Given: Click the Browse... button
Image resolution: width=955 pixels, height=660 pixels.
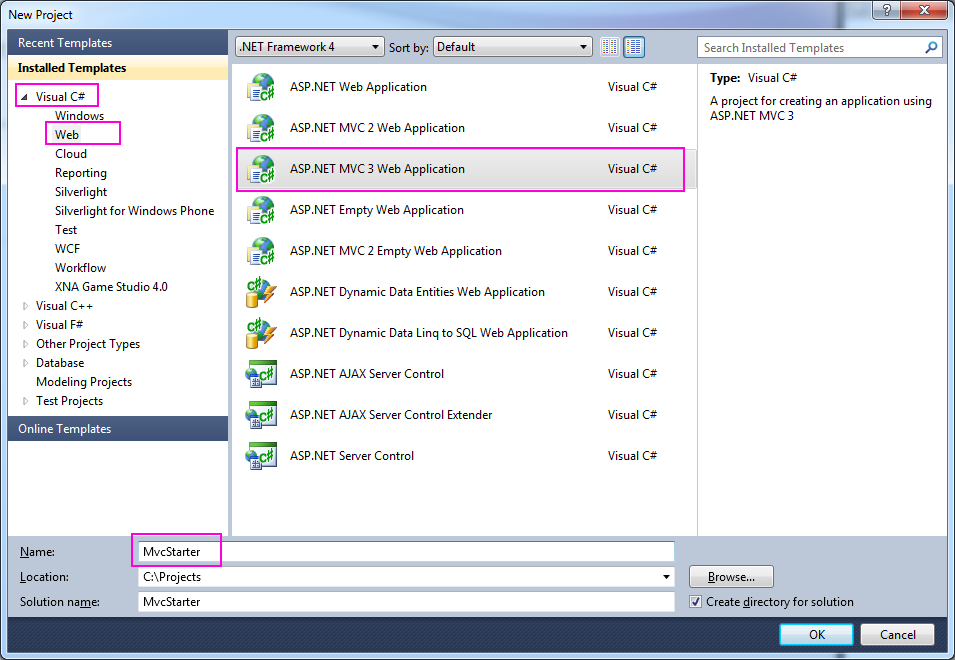Looking at the screenshot, I should coord(731,577).
